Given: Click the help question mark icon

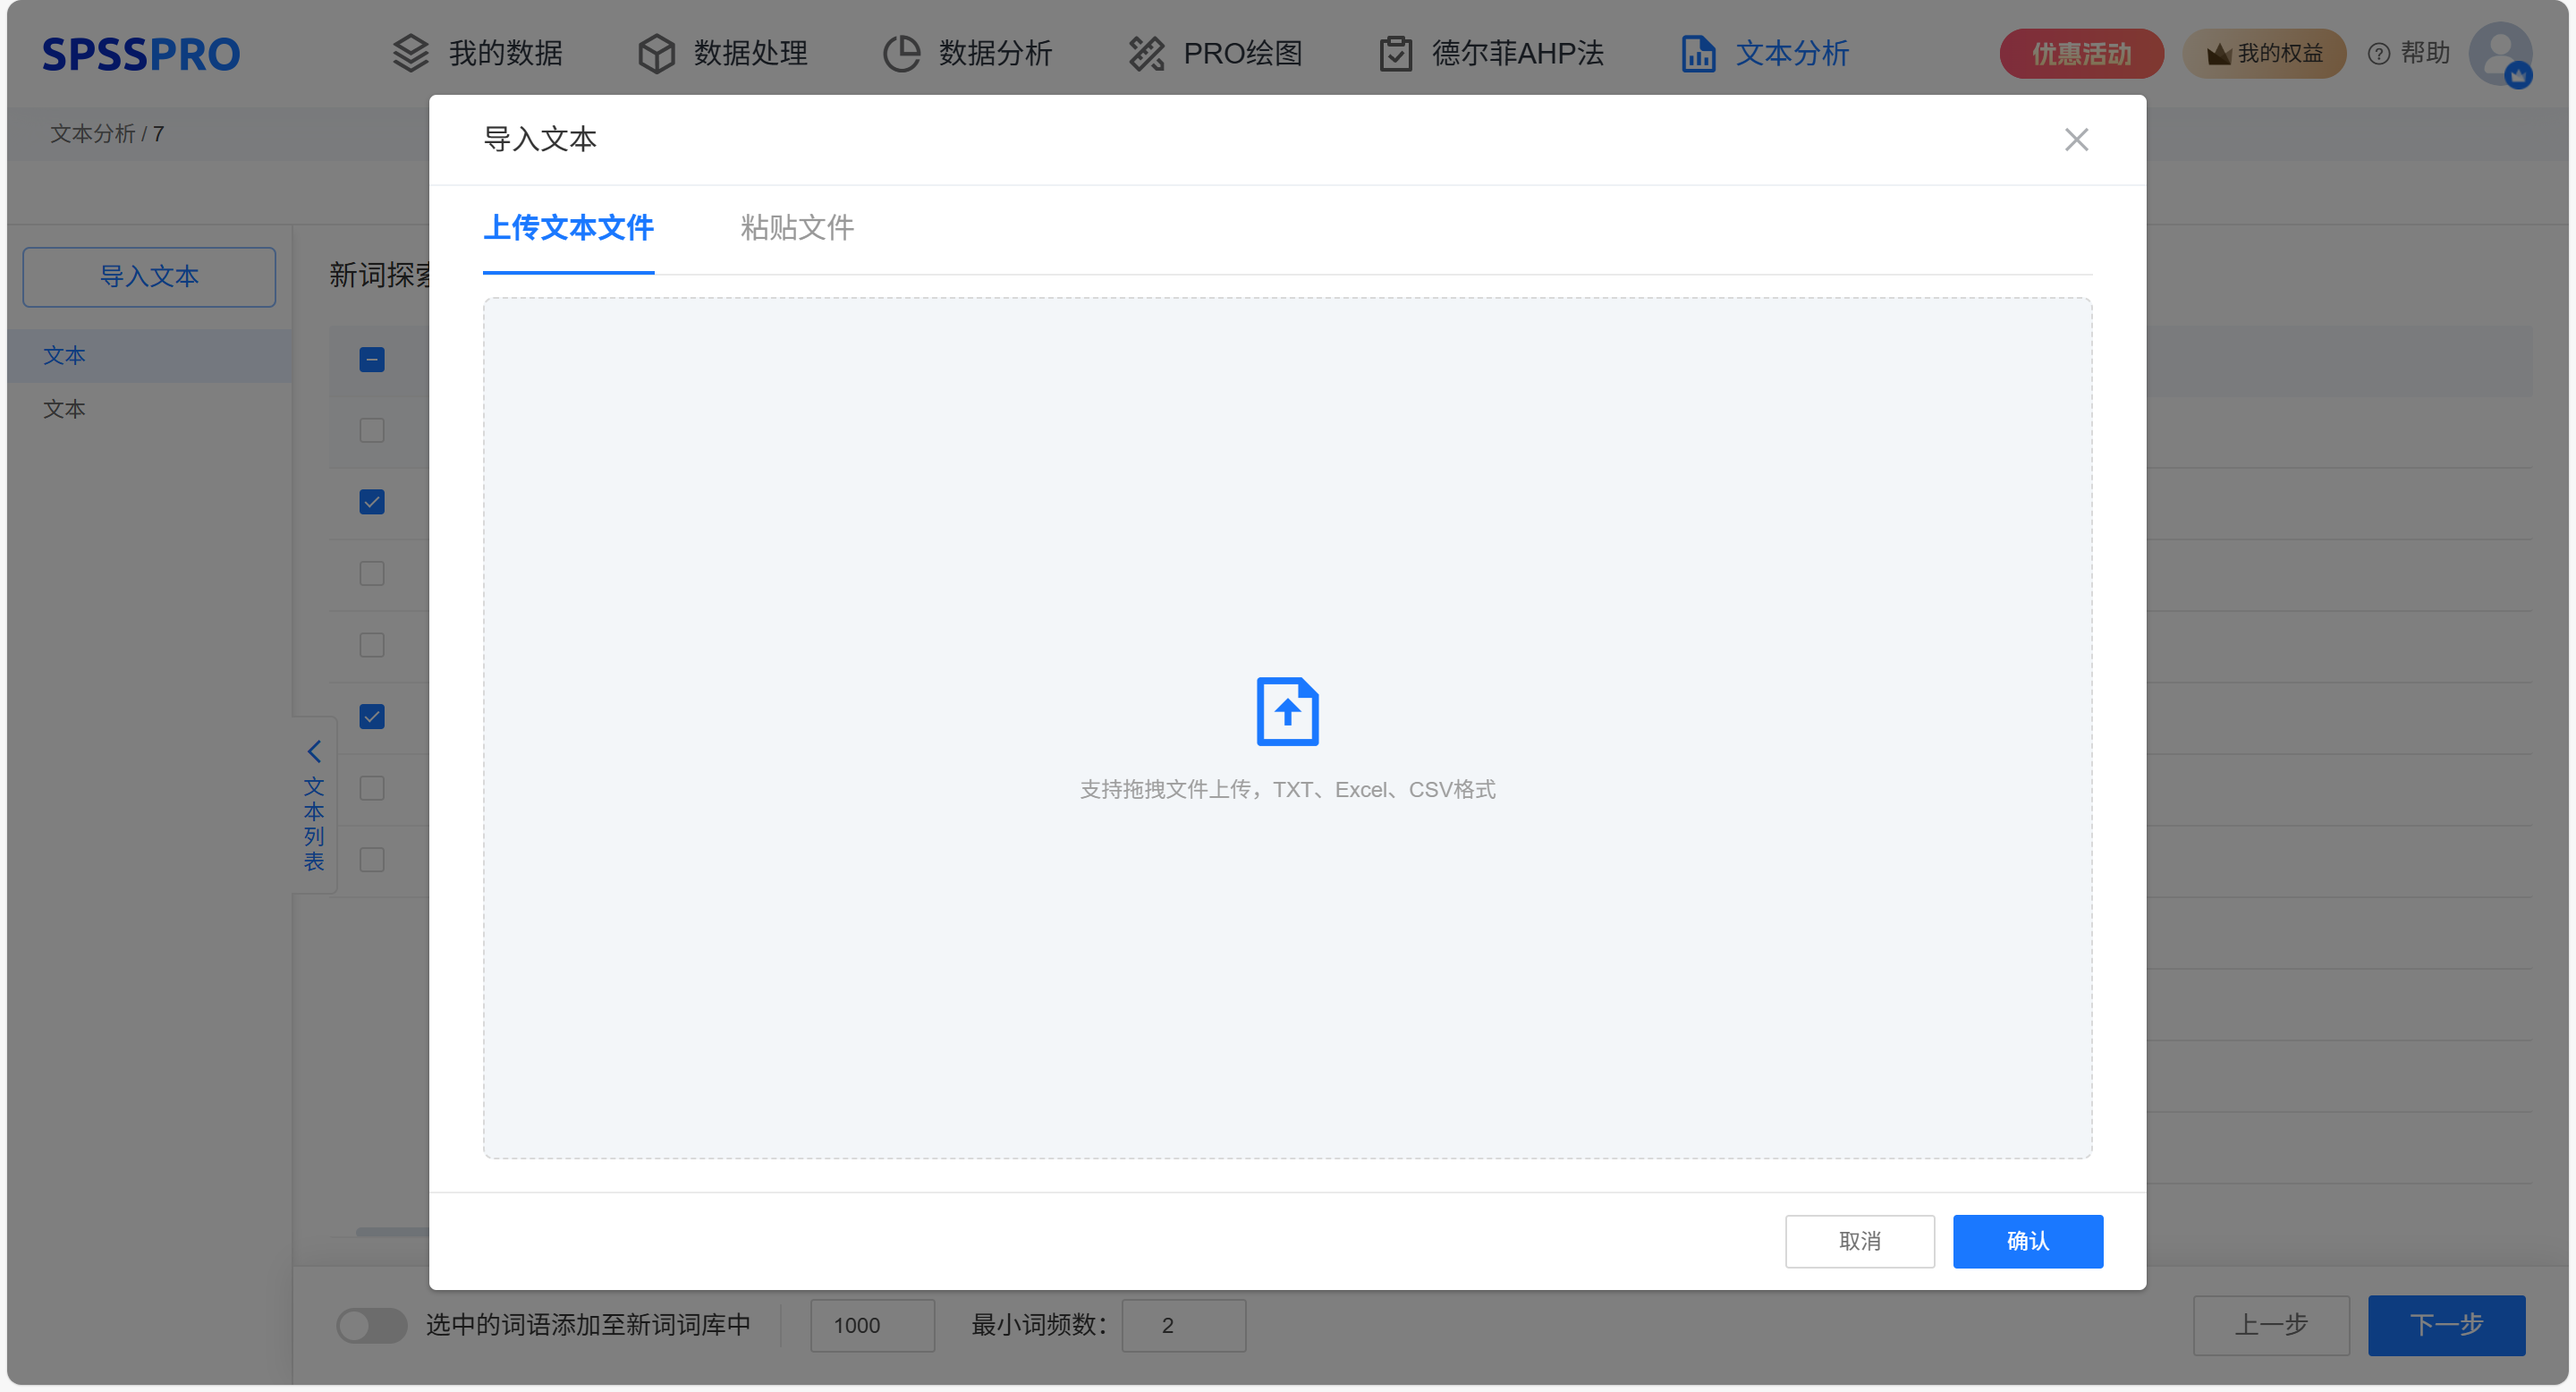Looking at the screenshot, I should tap(2379, 54).
